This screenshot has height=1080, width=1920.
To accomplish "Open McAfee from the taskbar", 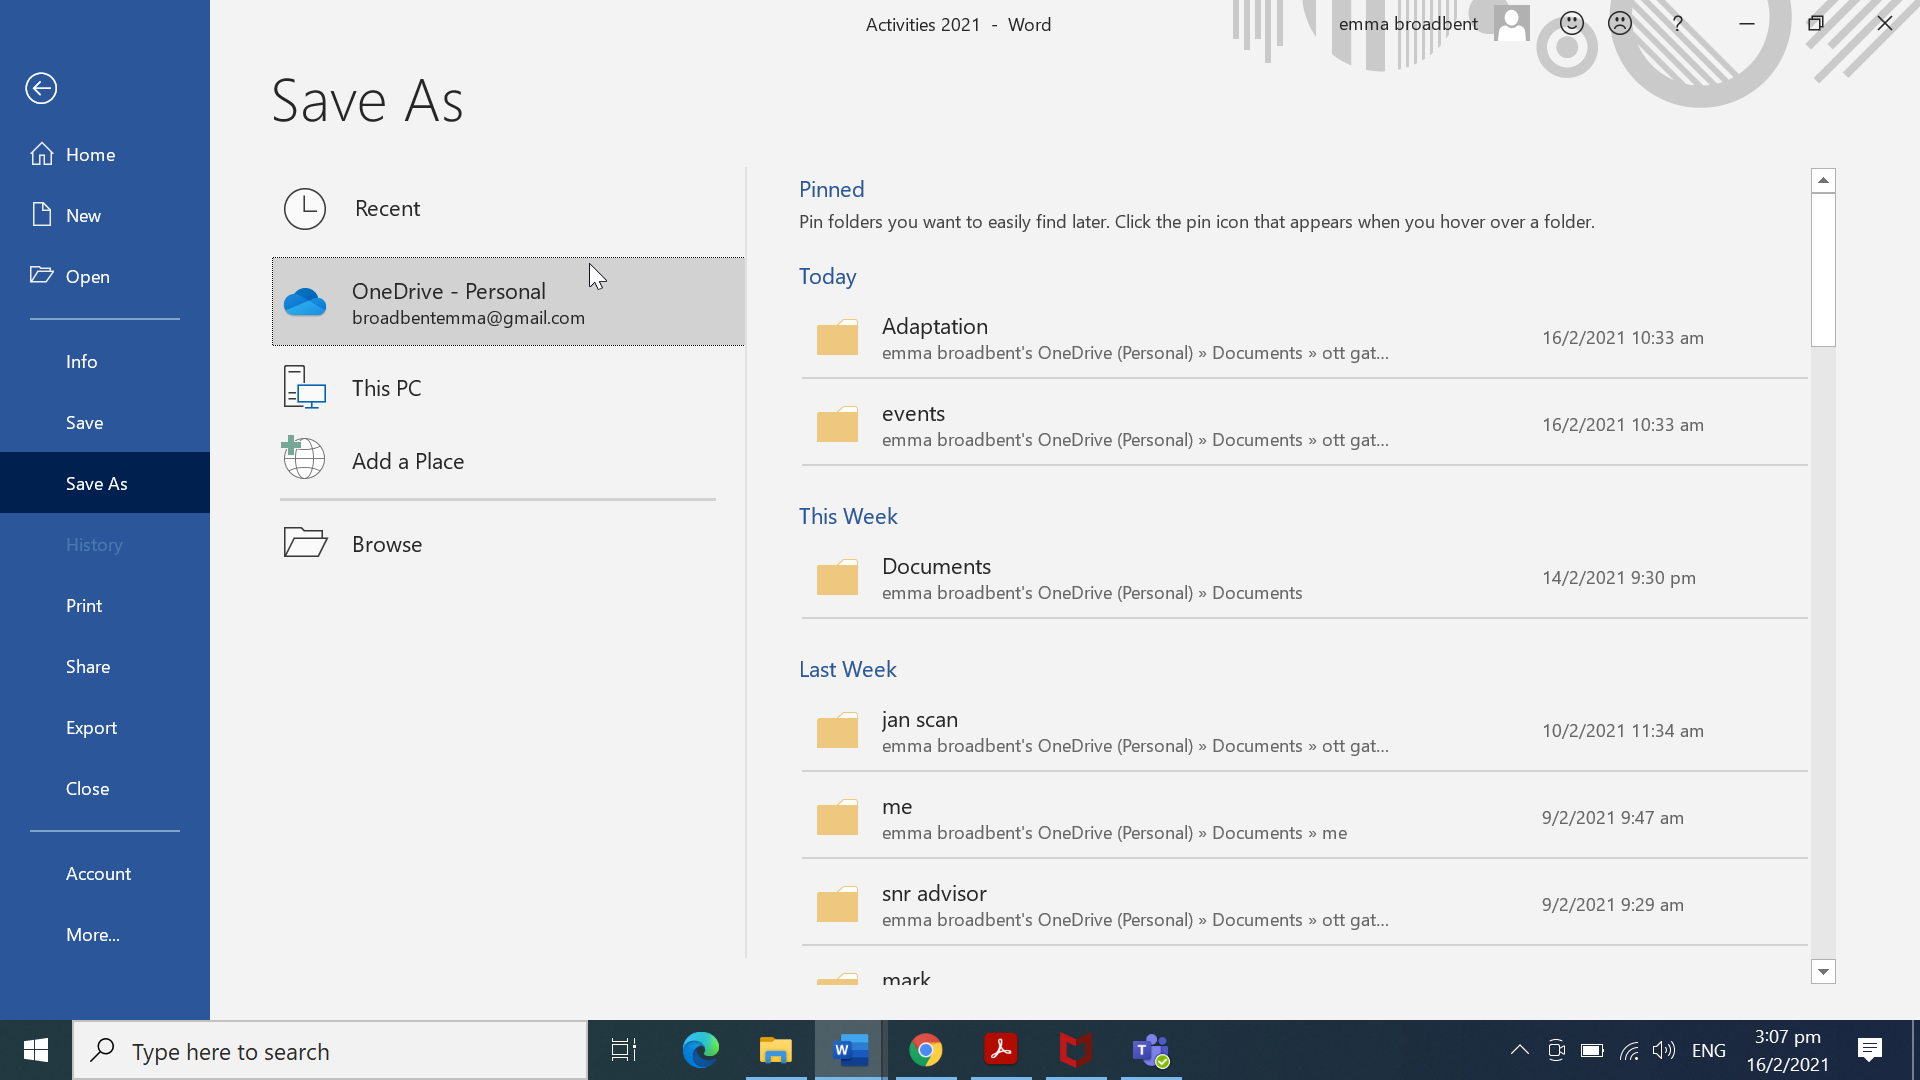I will coord(1076,1050).
